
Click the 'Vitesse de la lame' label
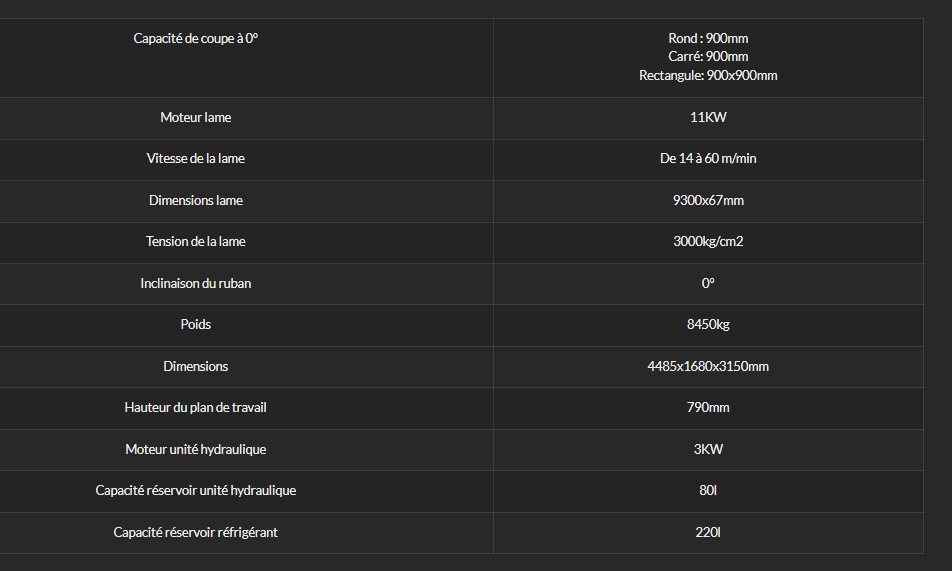(x=196, y=159)
